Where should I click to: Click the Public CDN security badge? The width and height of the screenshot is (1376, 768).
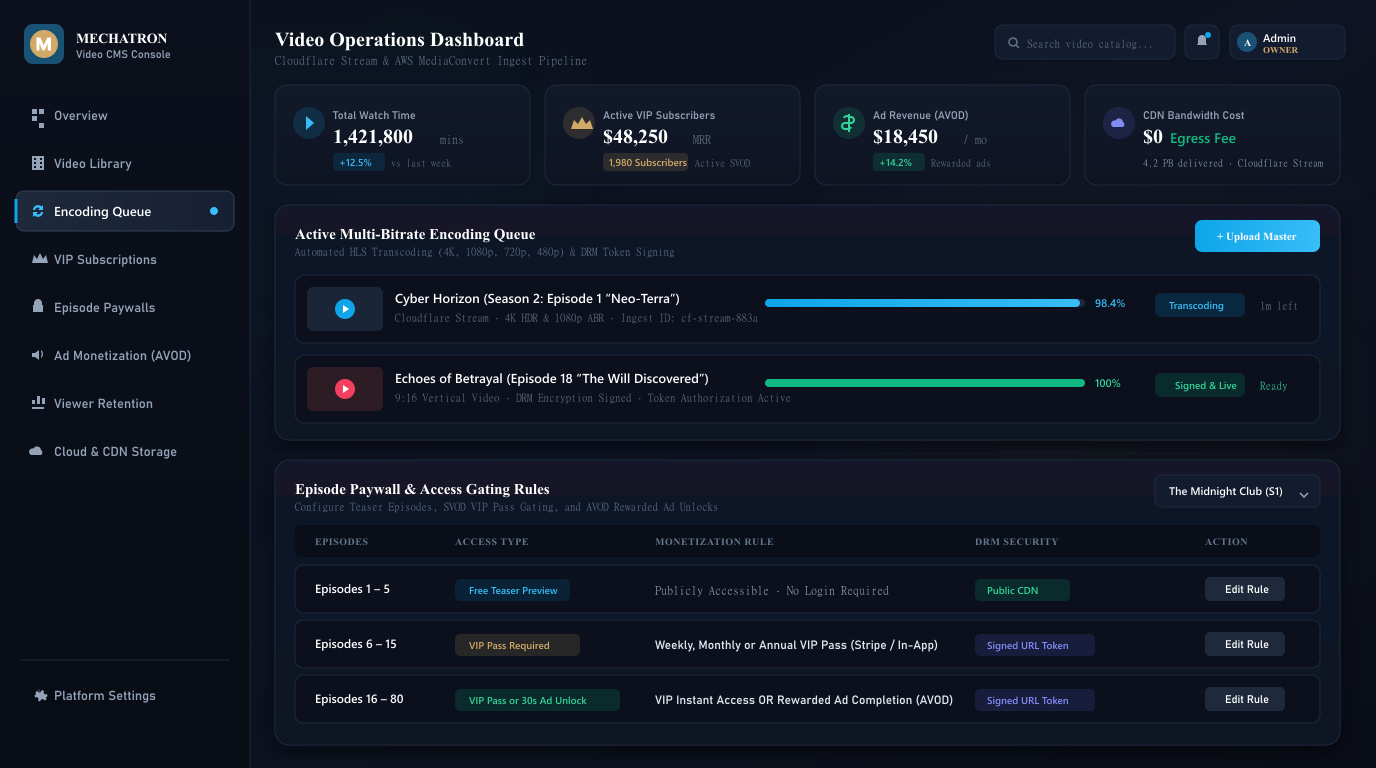[1022, 590]
